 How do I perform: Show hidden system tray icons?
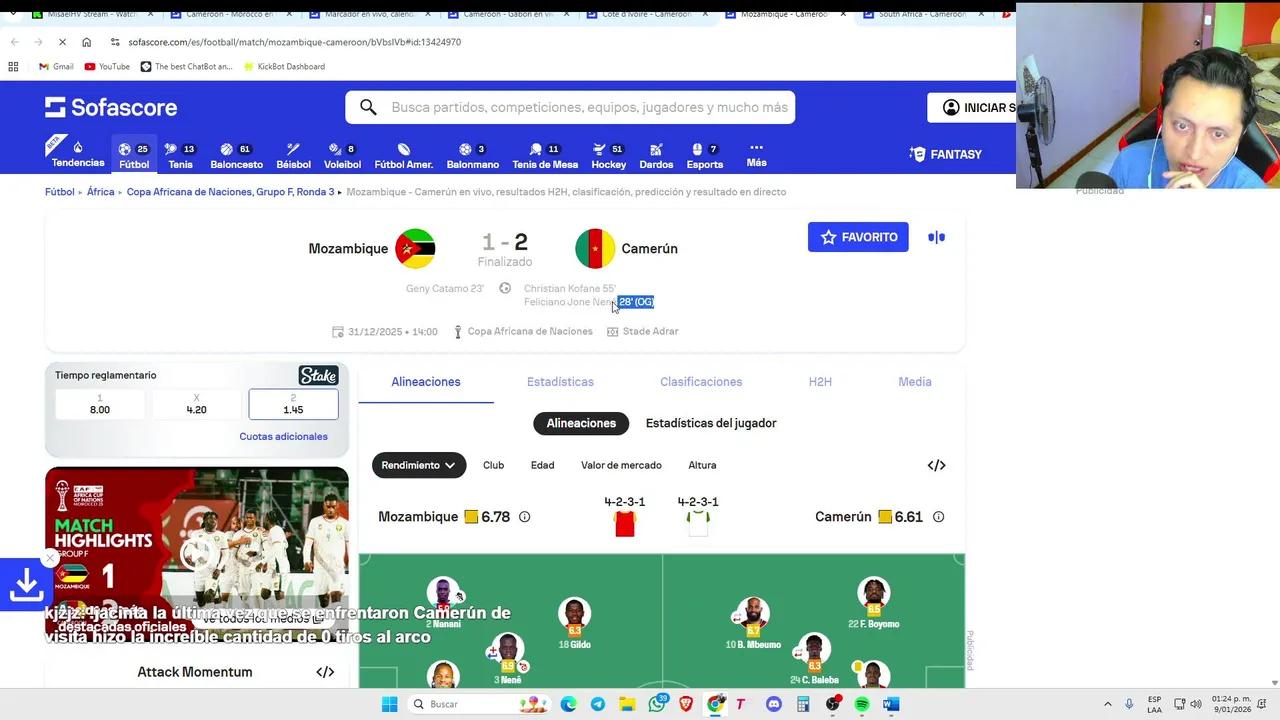pos(1107,704)
